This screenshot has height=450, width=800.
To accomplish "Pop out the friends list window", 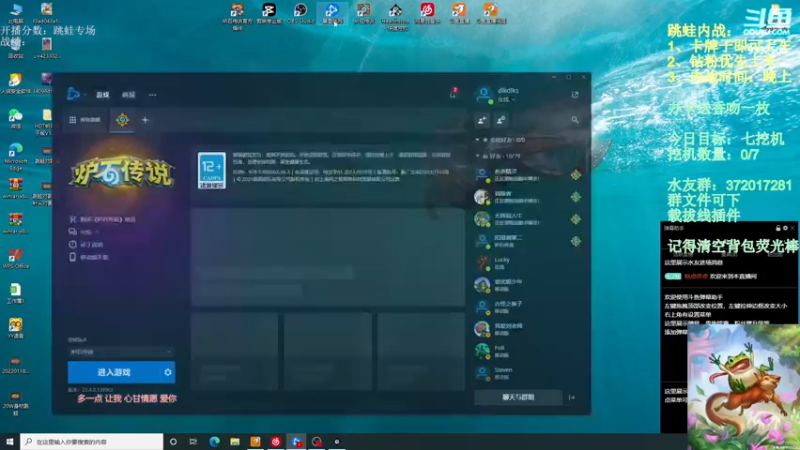I will pos(575,95).
